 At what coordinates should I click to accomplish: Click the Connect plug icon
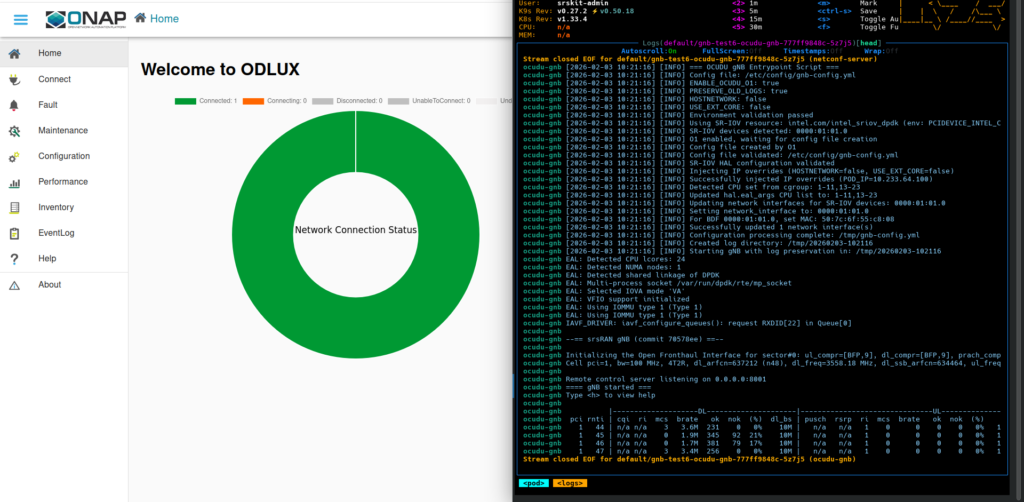point(14,79)
